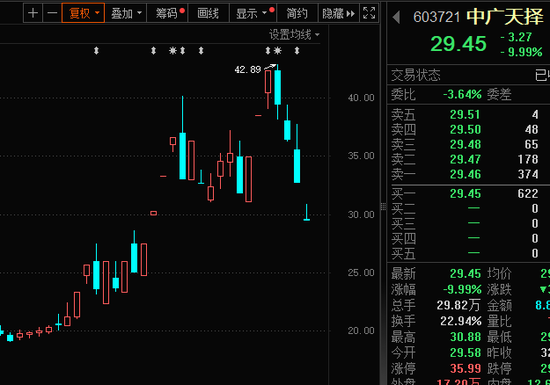Switch to 简约 view mode
The width and height of the screenshot is (550, 385).
coord(297,13)
